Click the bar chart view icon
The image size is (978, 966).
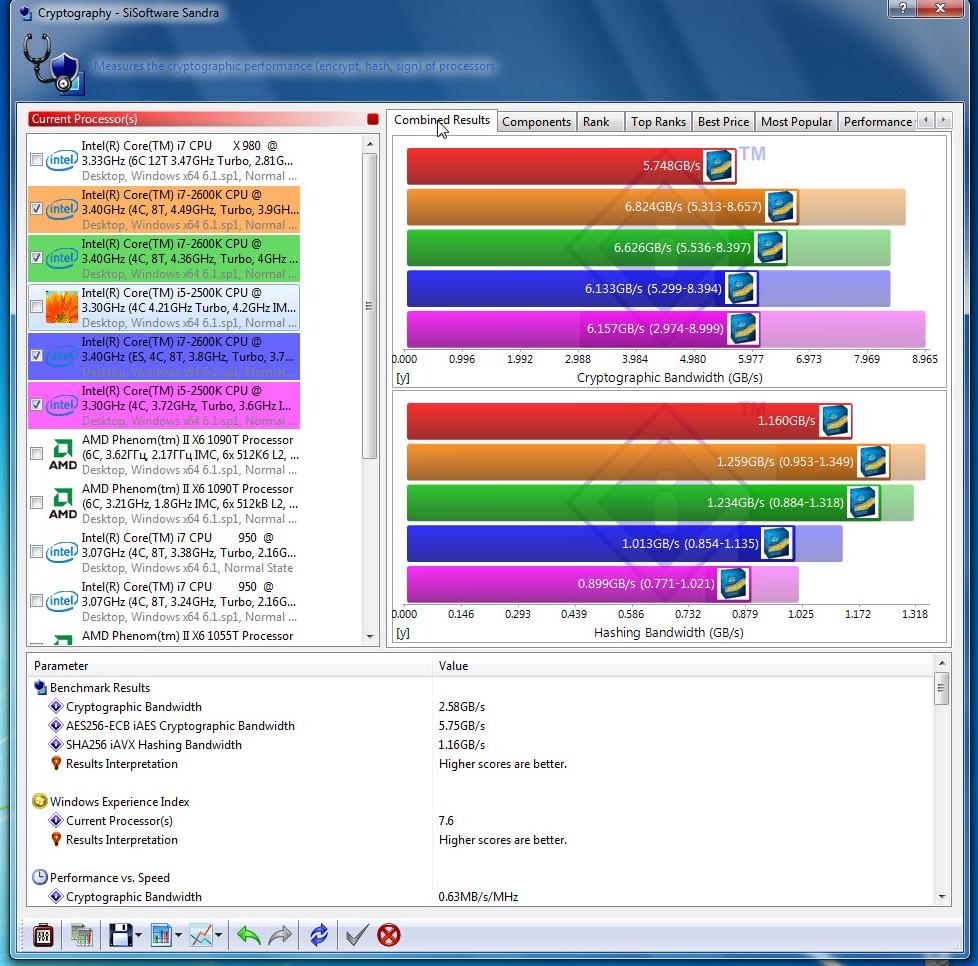coord(161,935)
